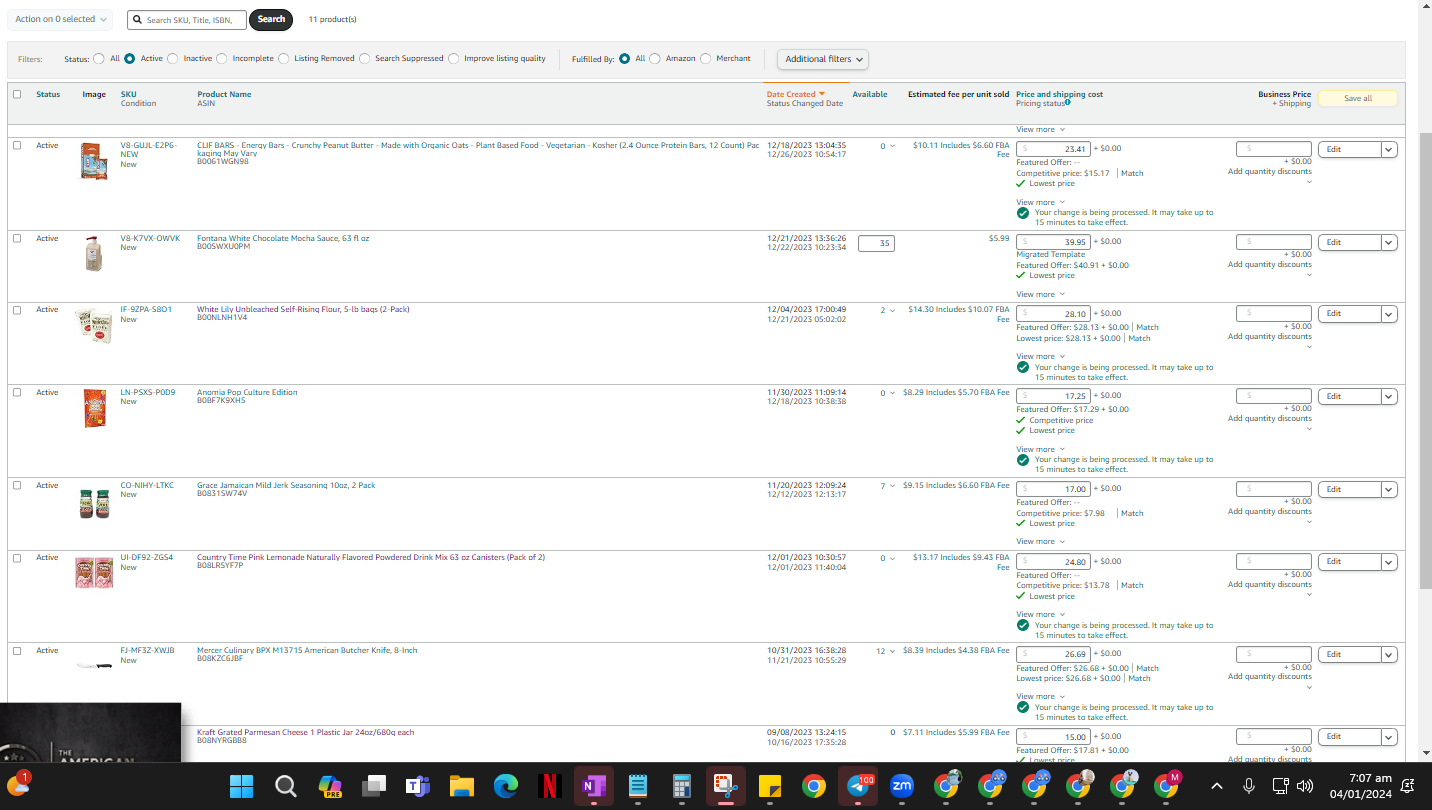Click the Pricing status info icon
Screen dimensions: 1432x810
[x=1068, y=102]
